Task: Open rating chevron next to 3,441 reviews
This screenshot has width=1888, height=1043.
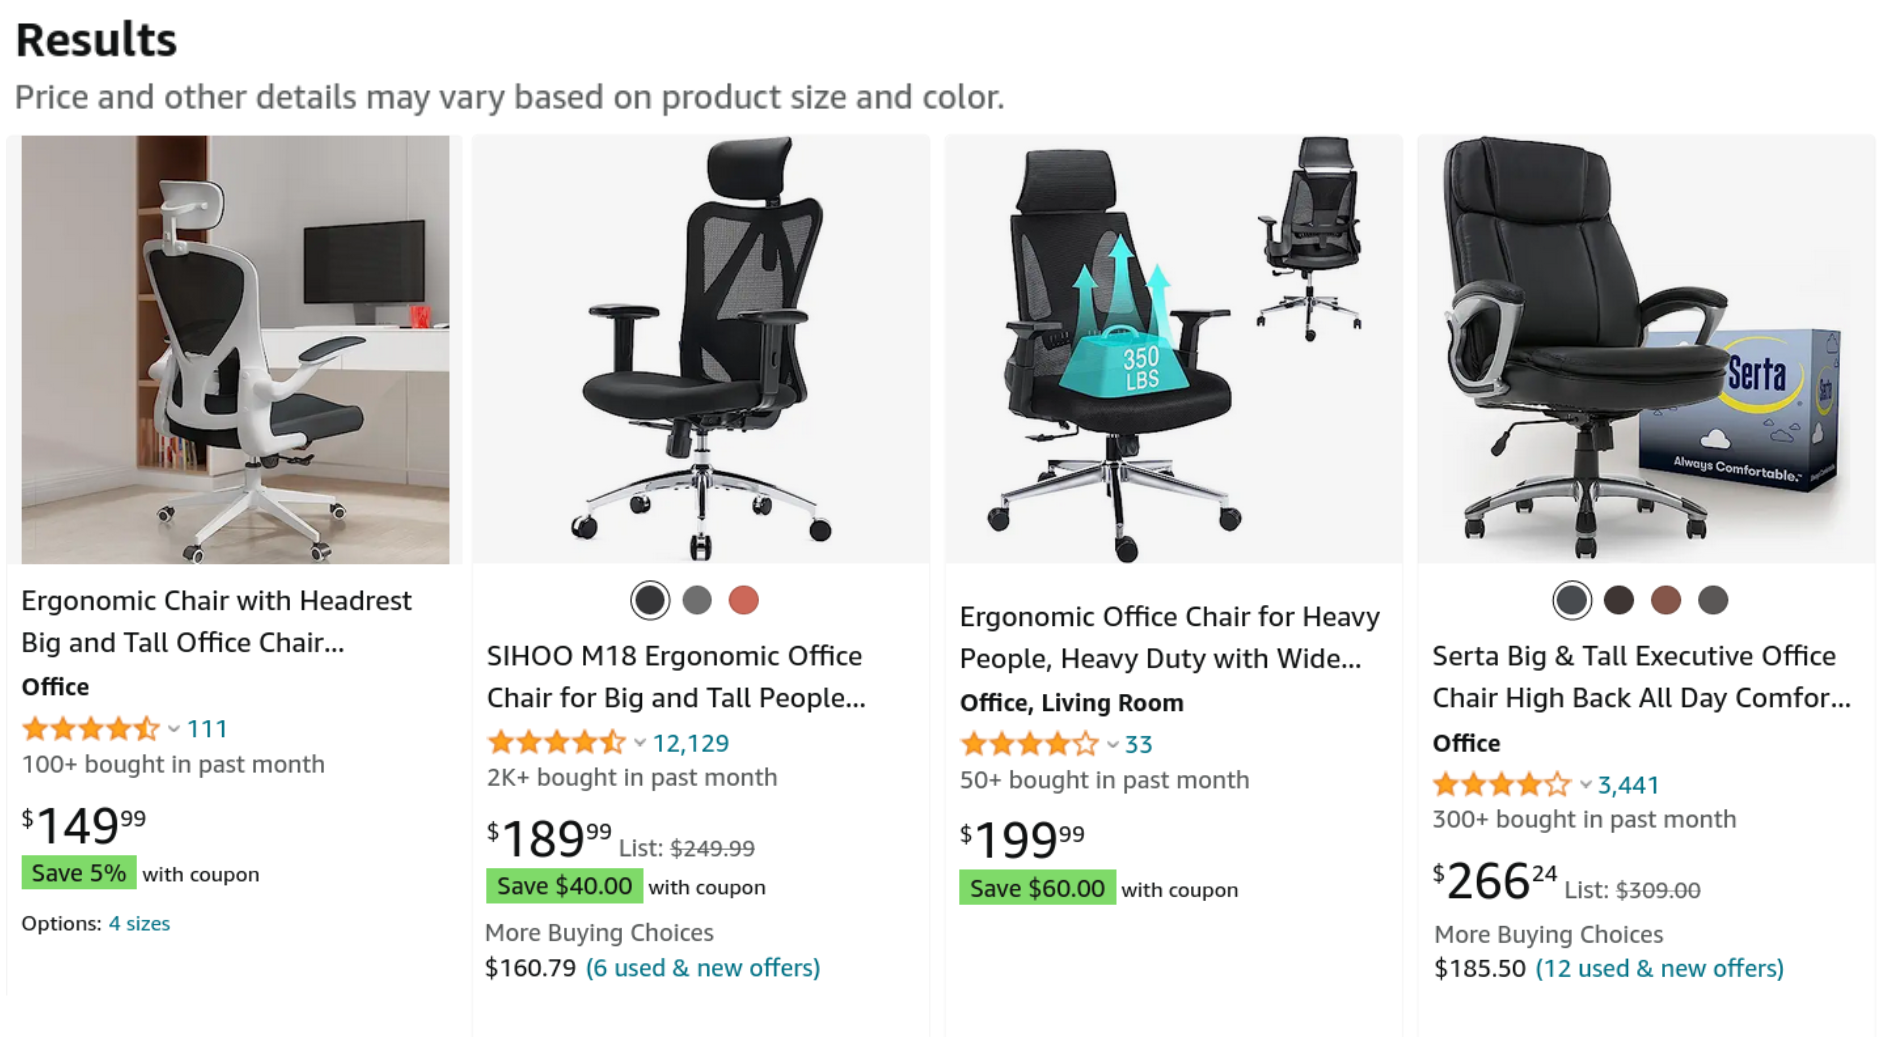Action: (x=1585, y=785)
